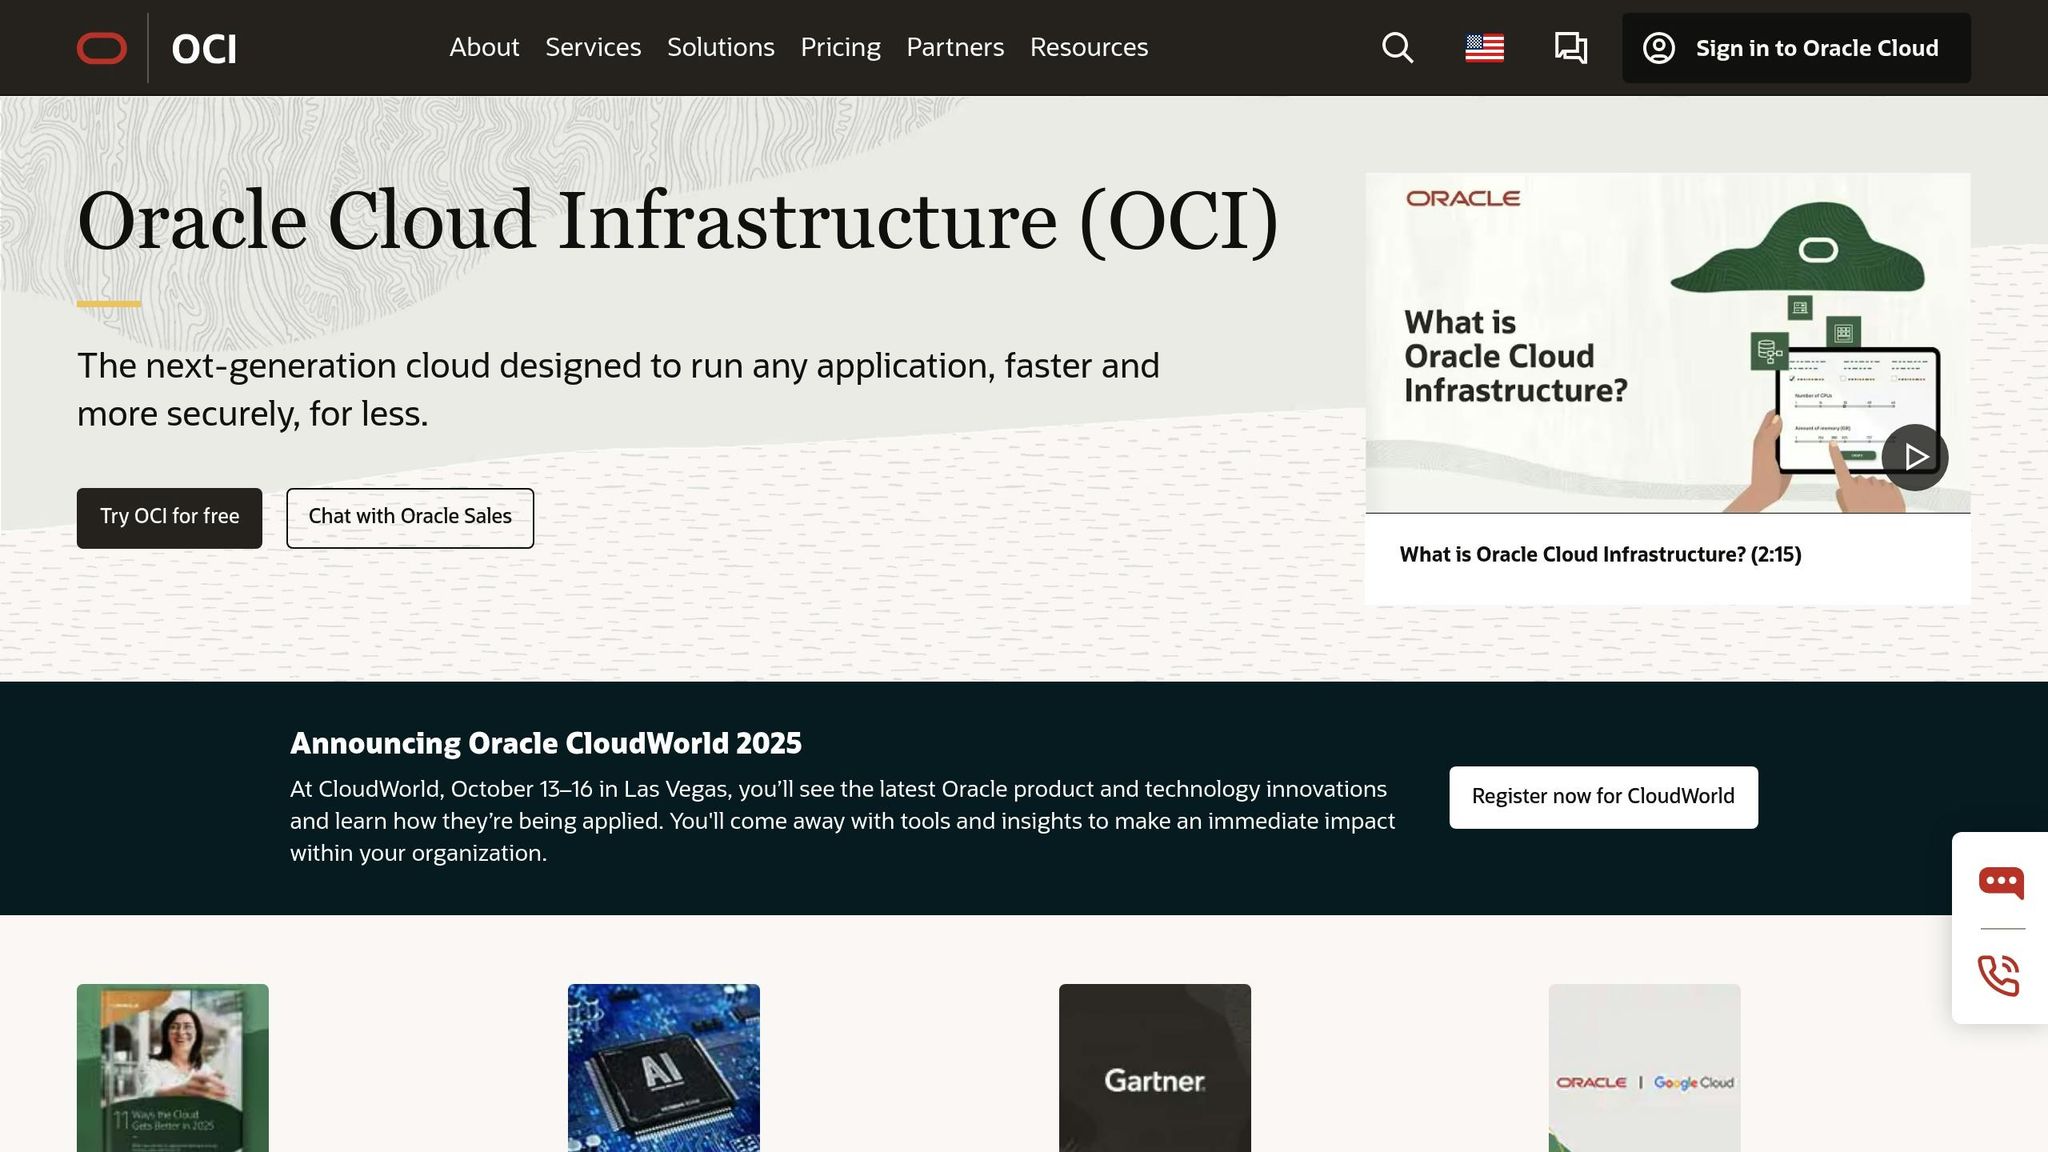
Task: Open the Solutions menu
Action: (721, 47)
